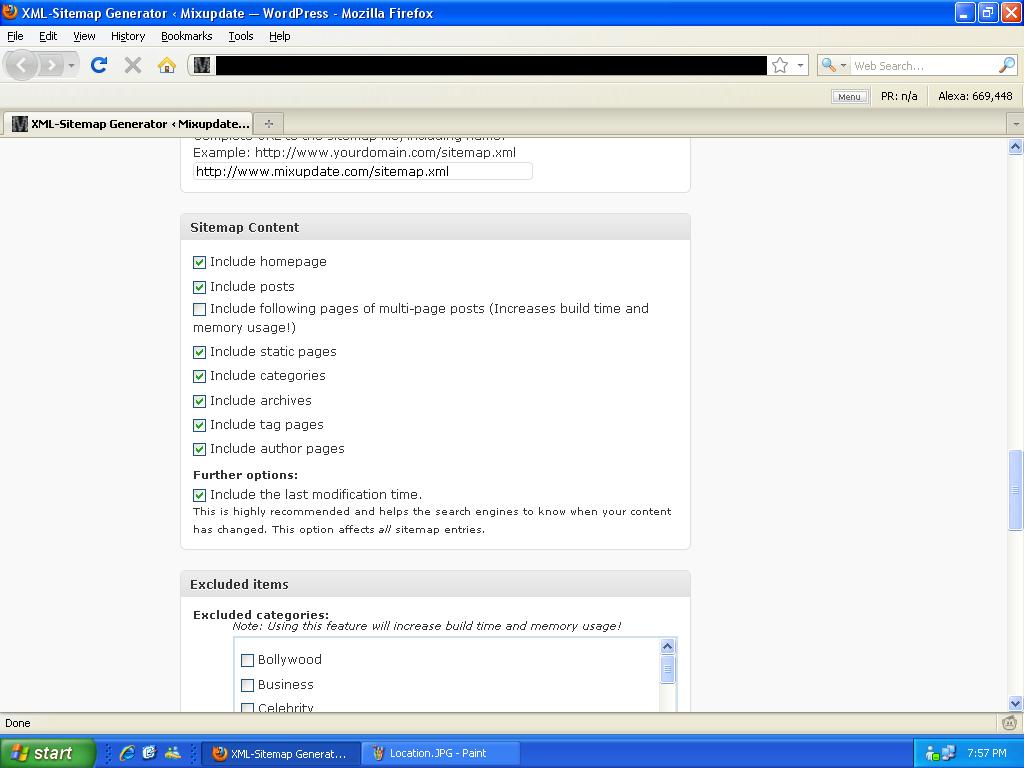Uncheck Include posts option
Image resolution: width=1024 pixels, height=768 pixels.
tap(199, 287)
